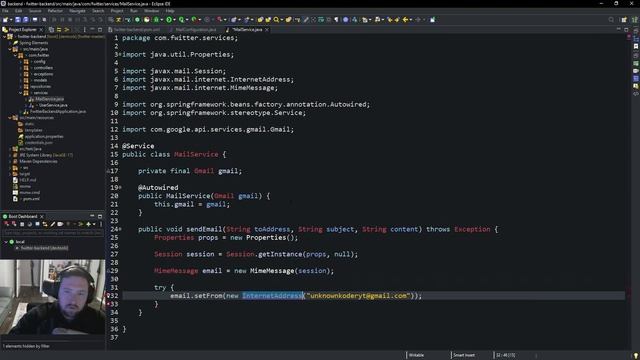Click stop icon in Boot Dashboard toolbar

pos(22,224)
